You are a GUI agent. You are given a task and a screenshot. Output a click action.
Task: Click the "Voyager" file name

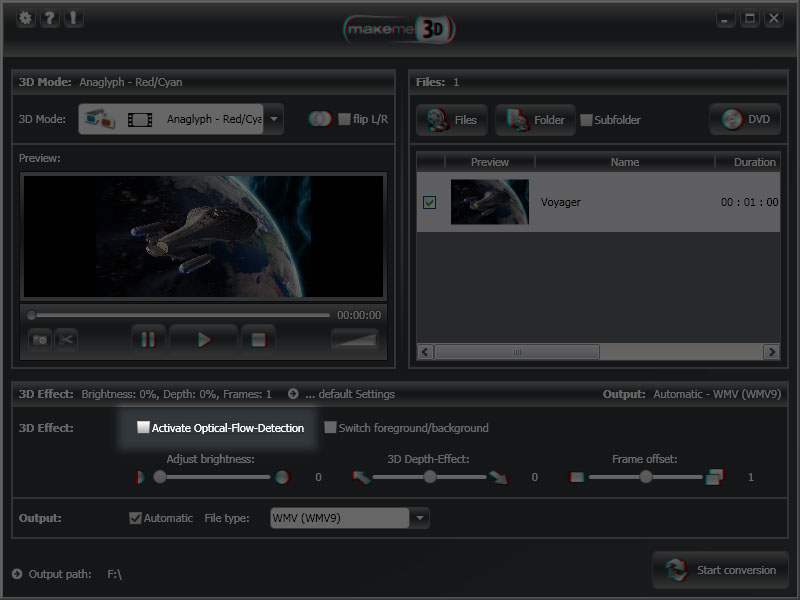pyautogui.click(x=561, y=203)
